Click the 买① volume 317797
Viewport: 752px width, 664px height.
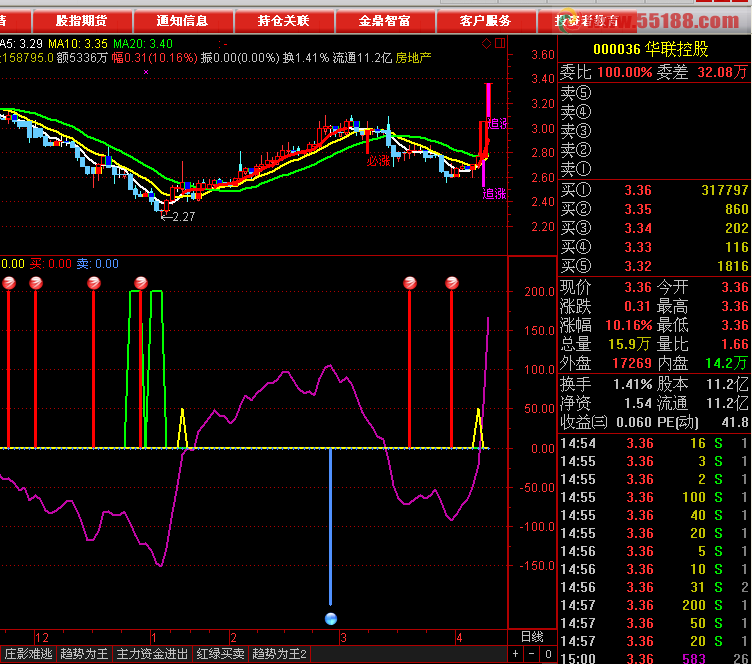(725, 190)
